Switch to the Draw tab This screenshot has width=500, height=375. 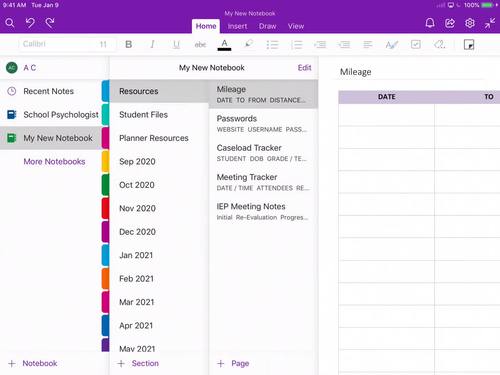(x=267, y=26)
